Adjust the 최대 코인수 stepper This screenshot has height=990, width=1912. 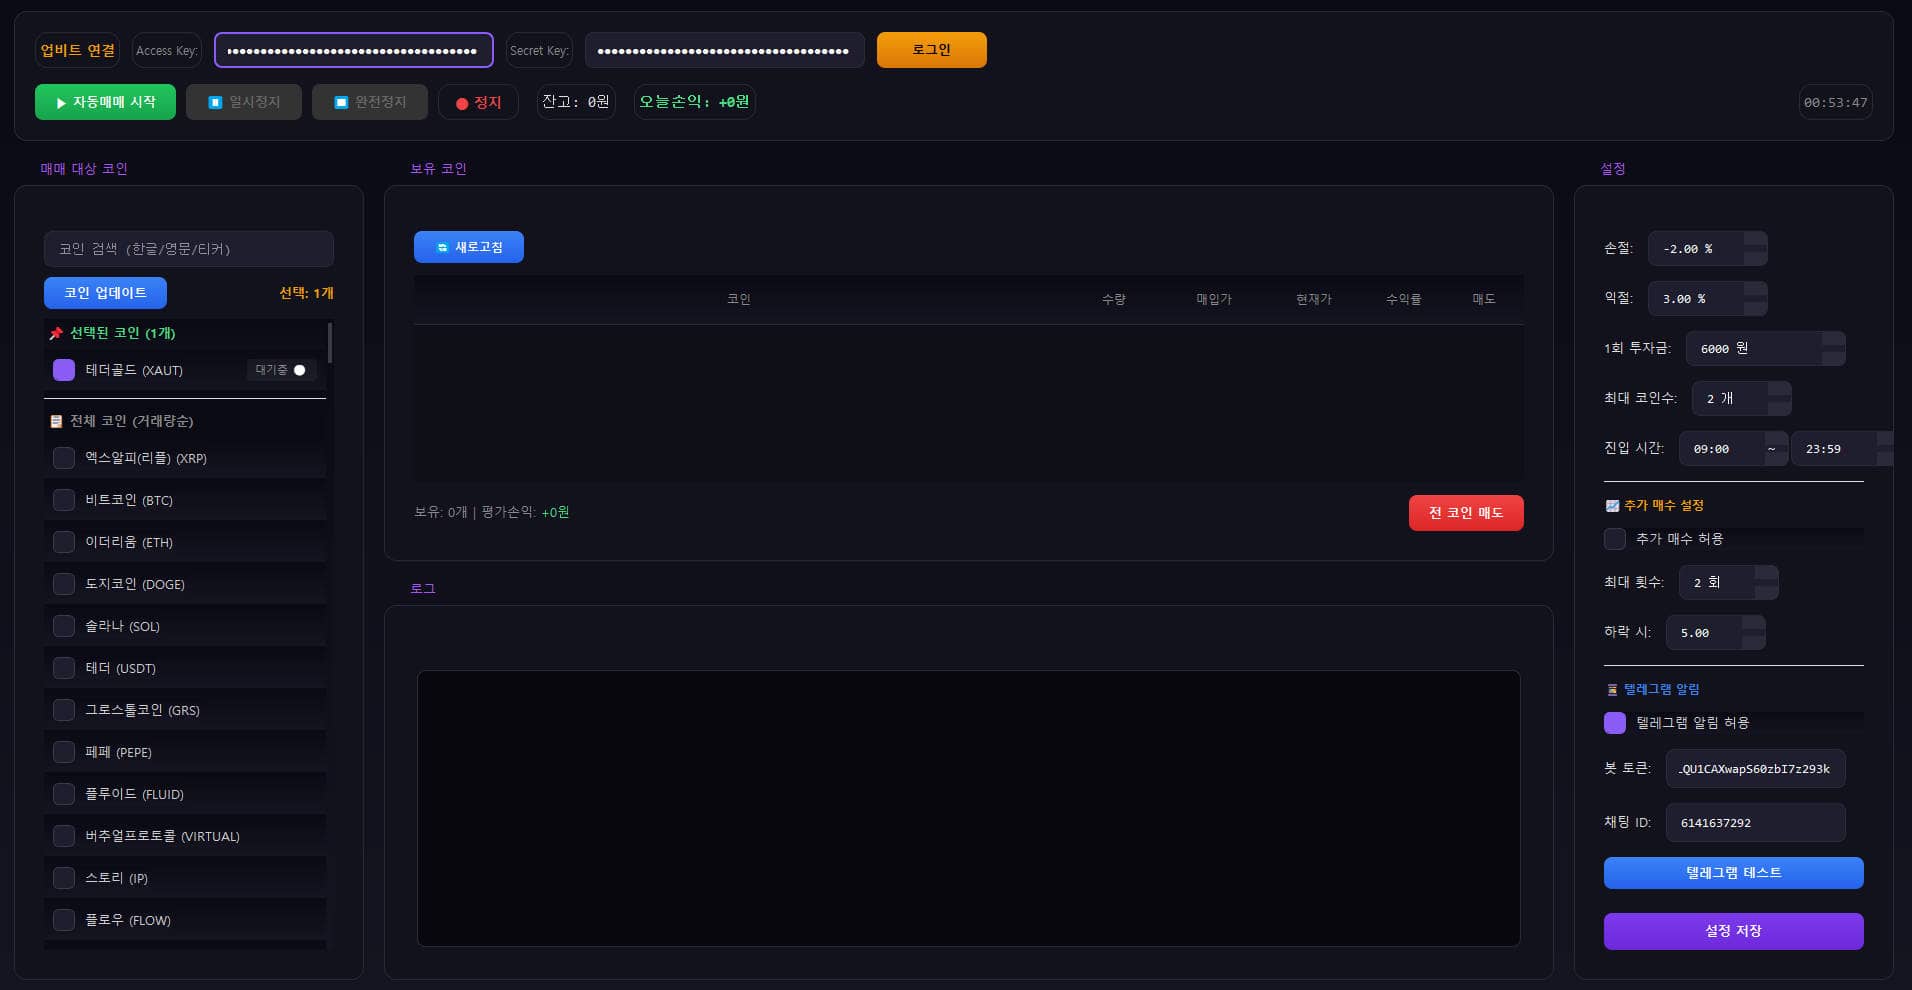[x=1779, y=398]
